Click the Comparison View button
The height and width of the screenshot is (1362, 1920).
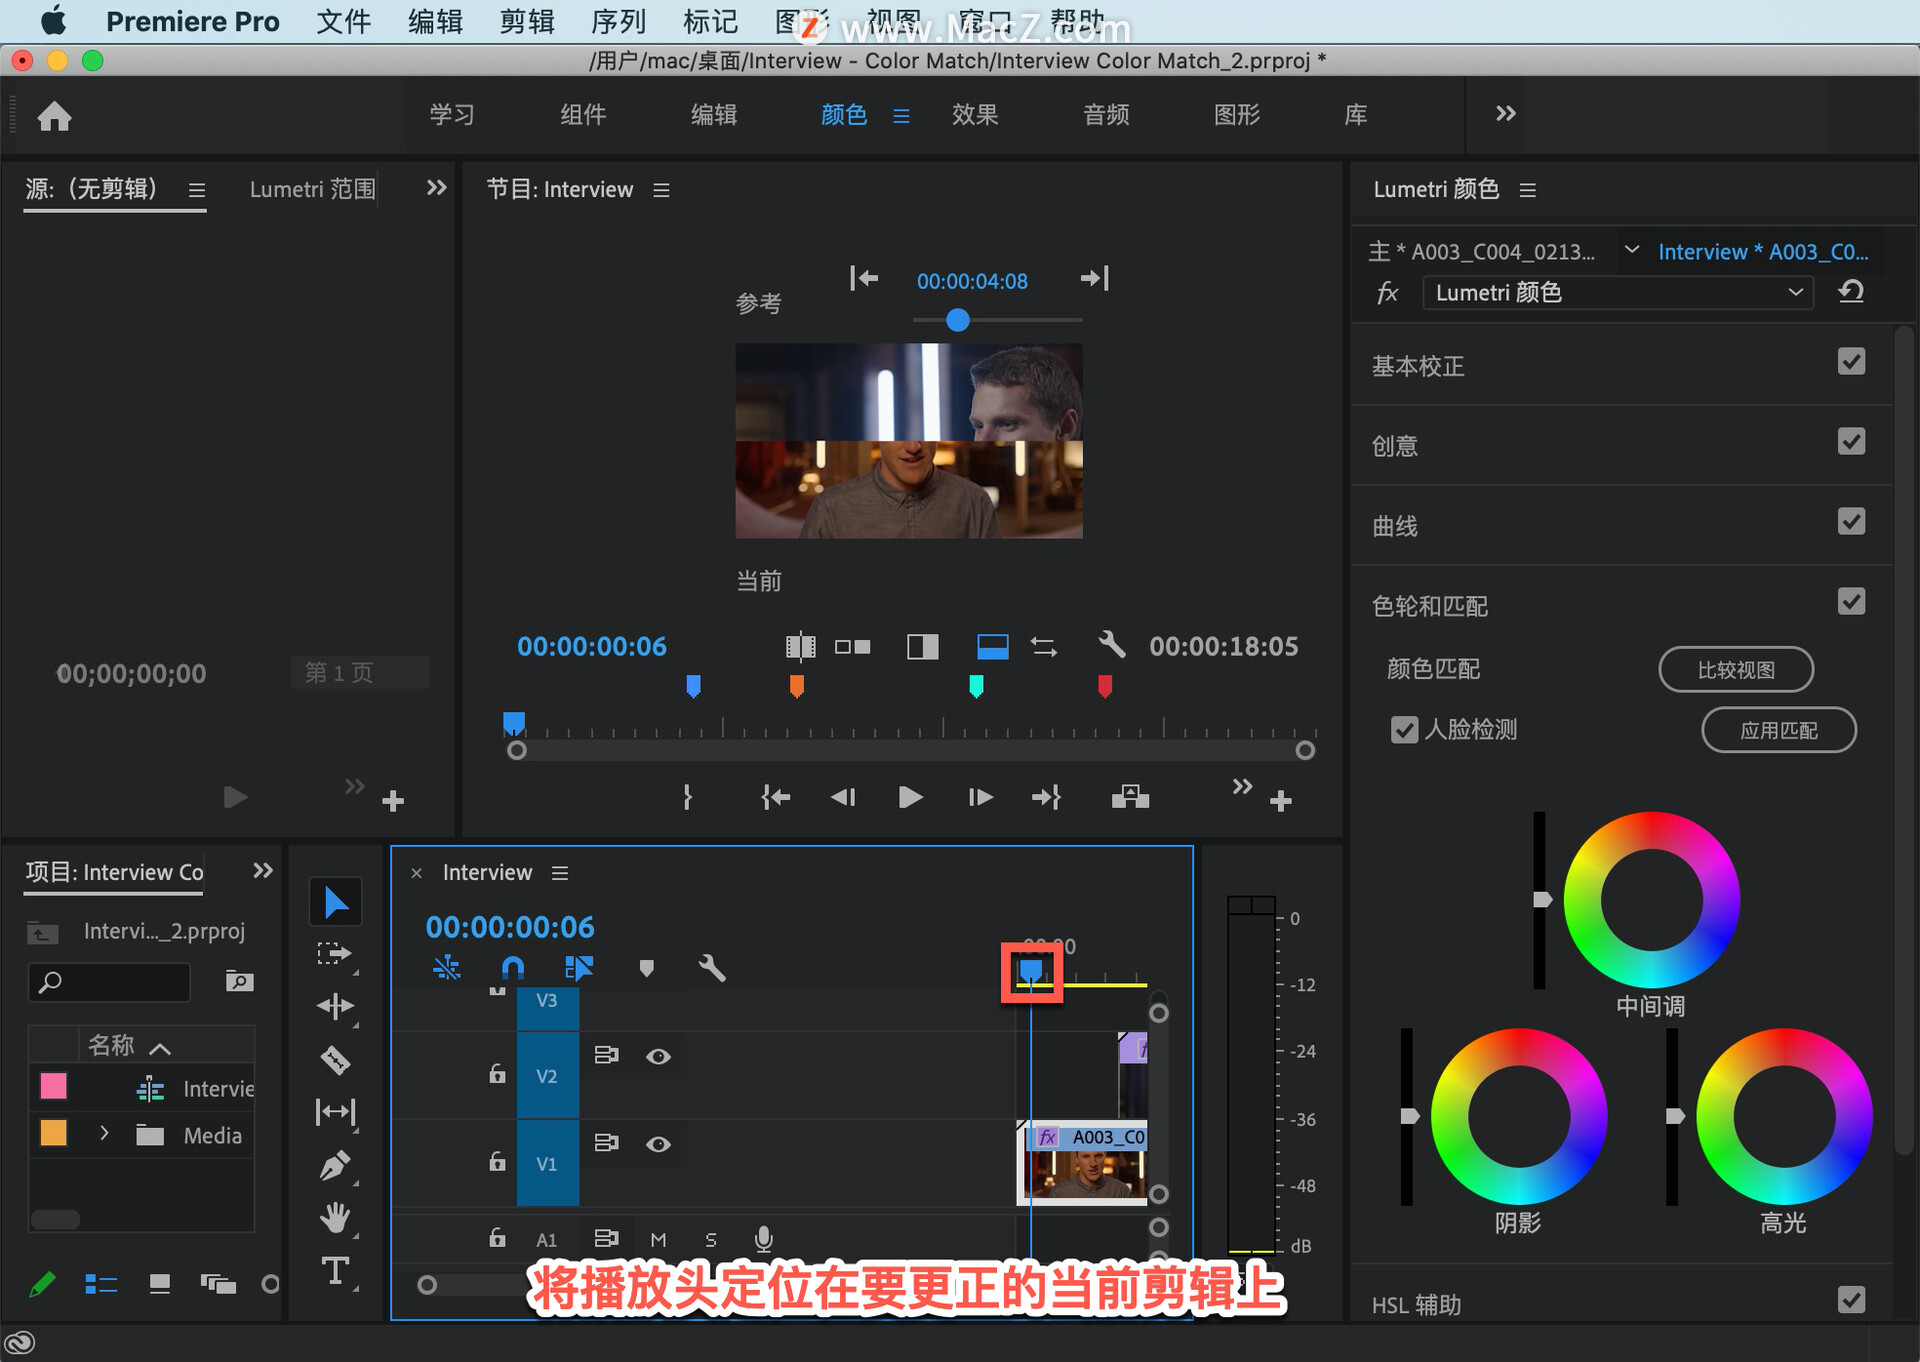coord(1736,670)
